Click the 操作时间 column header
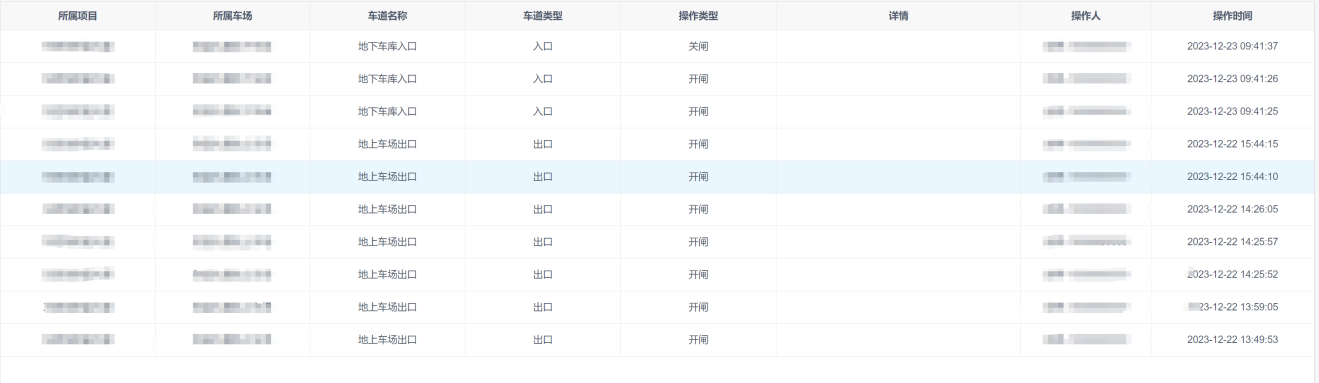1319x383 pixels. [1232, 17]
